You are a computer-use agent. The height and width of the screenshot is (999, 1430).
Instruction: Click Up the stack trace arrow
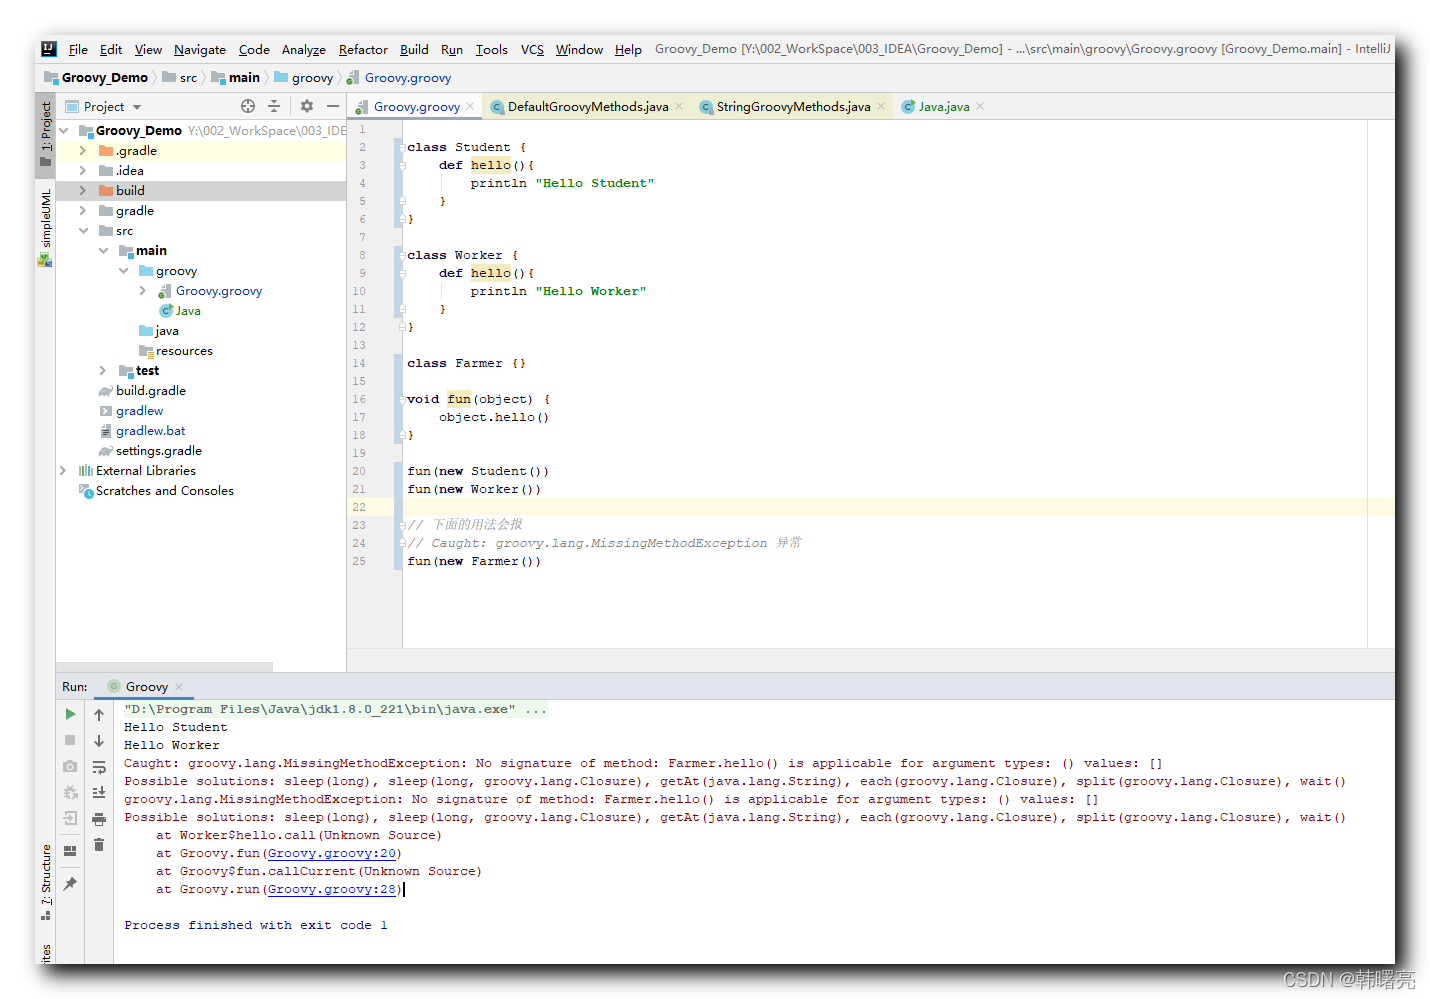pos(99,715)
